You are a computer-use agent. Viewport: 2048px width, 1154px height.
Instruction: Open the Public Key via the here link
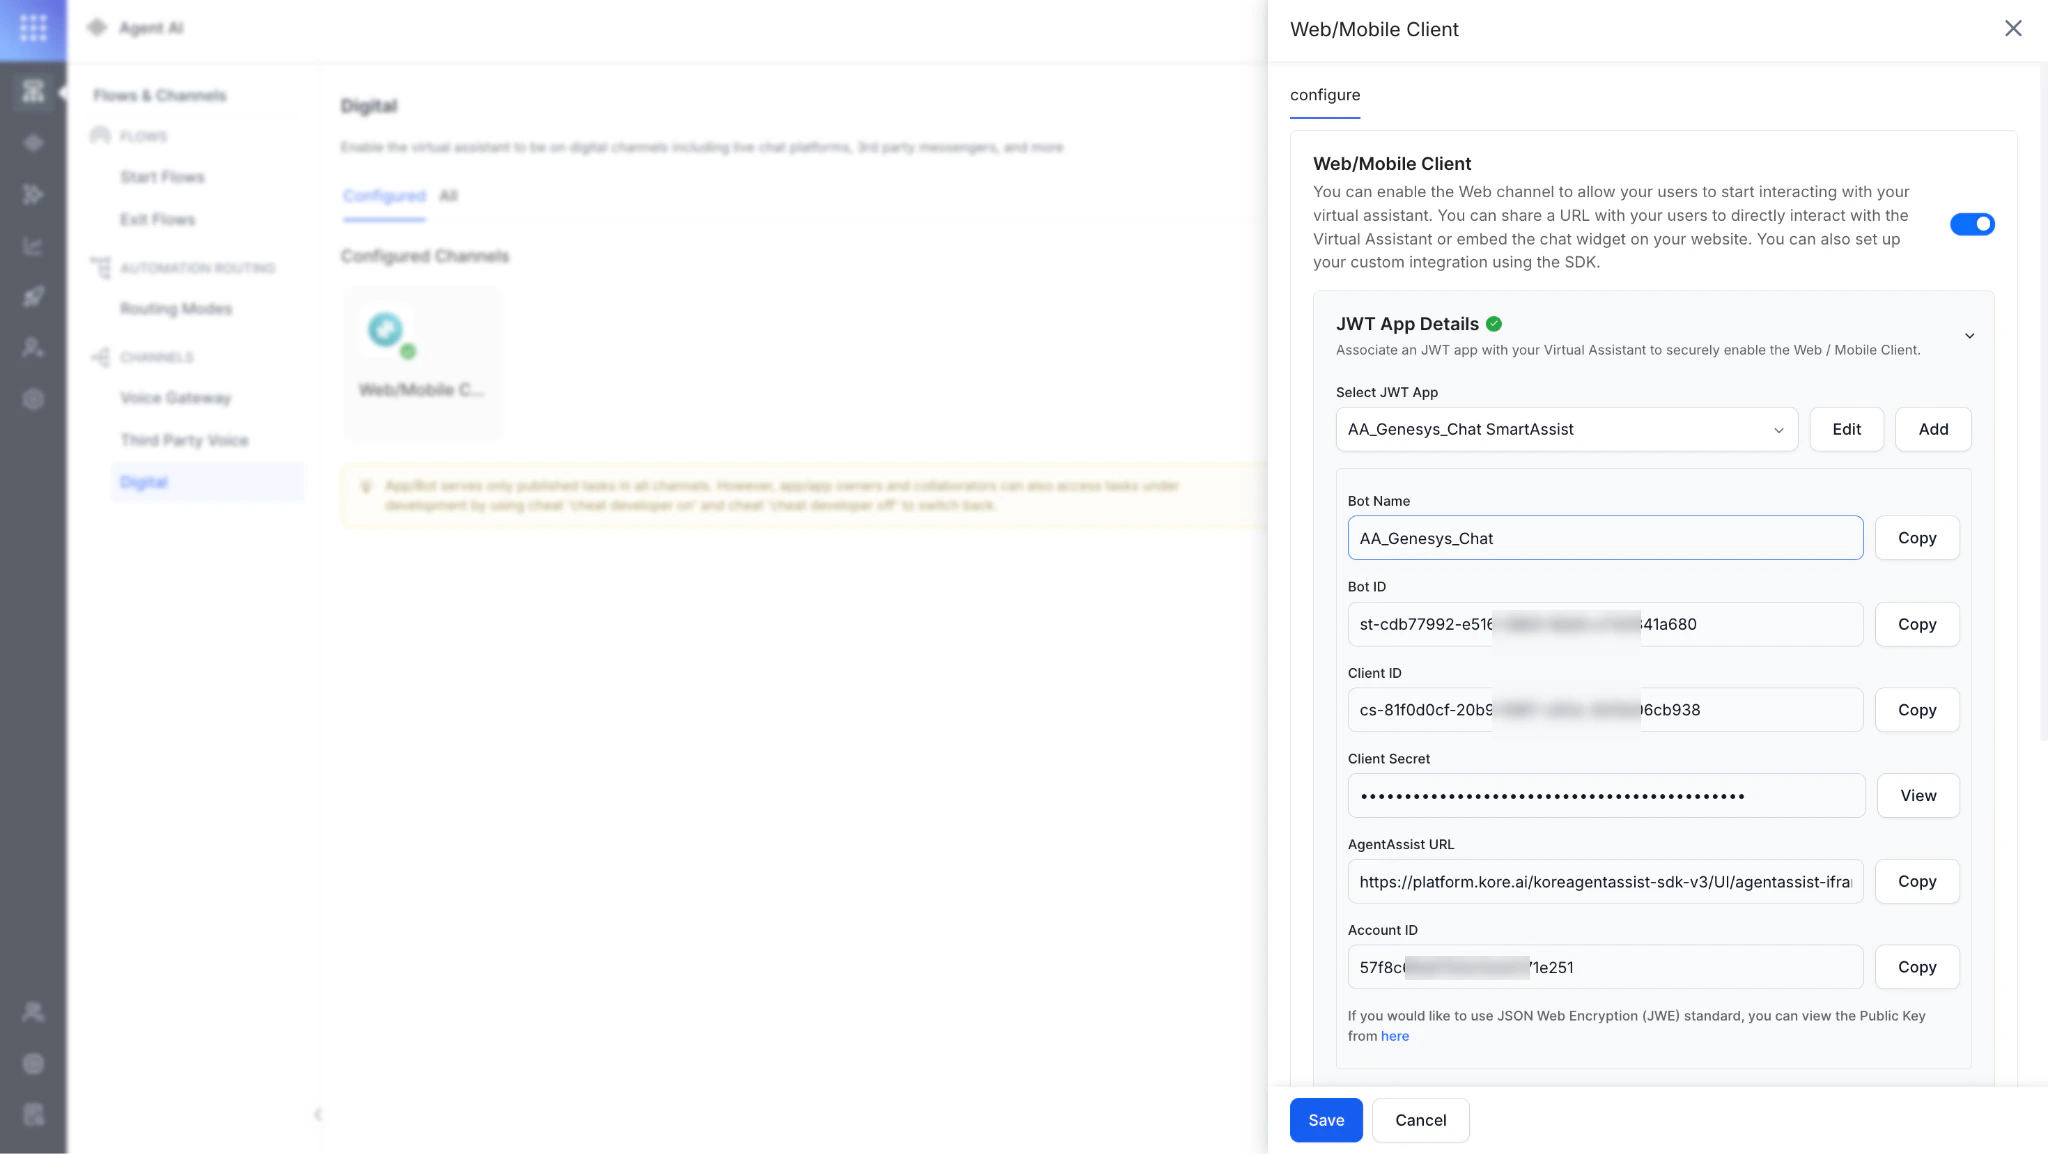tap(1393, 1036)
